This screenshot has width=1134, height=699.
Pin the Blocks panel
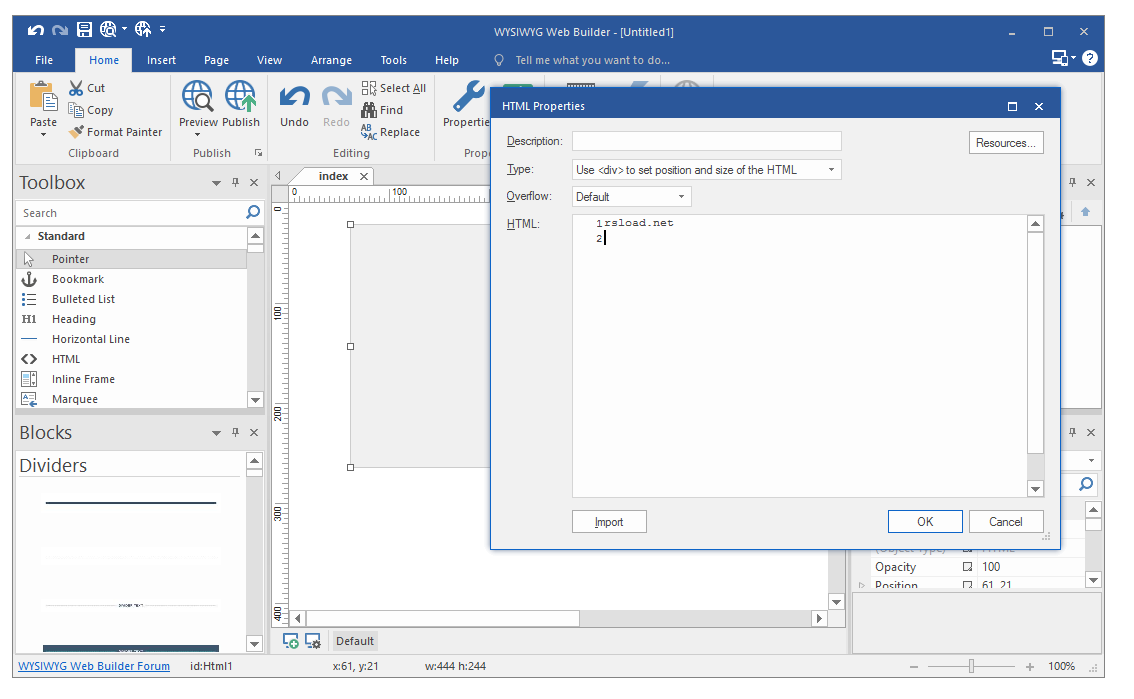click(x=235, y=432)
